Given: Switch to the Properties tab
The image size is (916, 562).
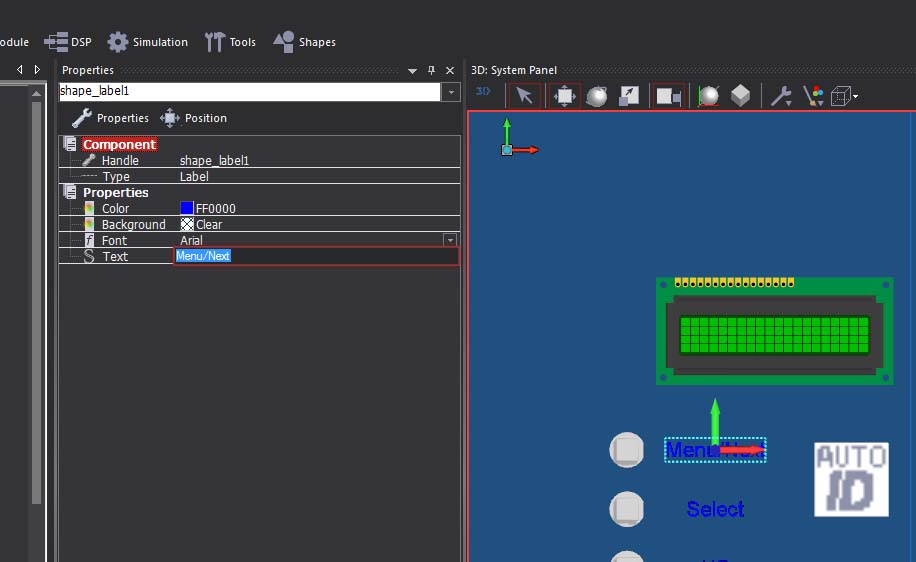Looking at the screenshot, I should coord(110,118).
